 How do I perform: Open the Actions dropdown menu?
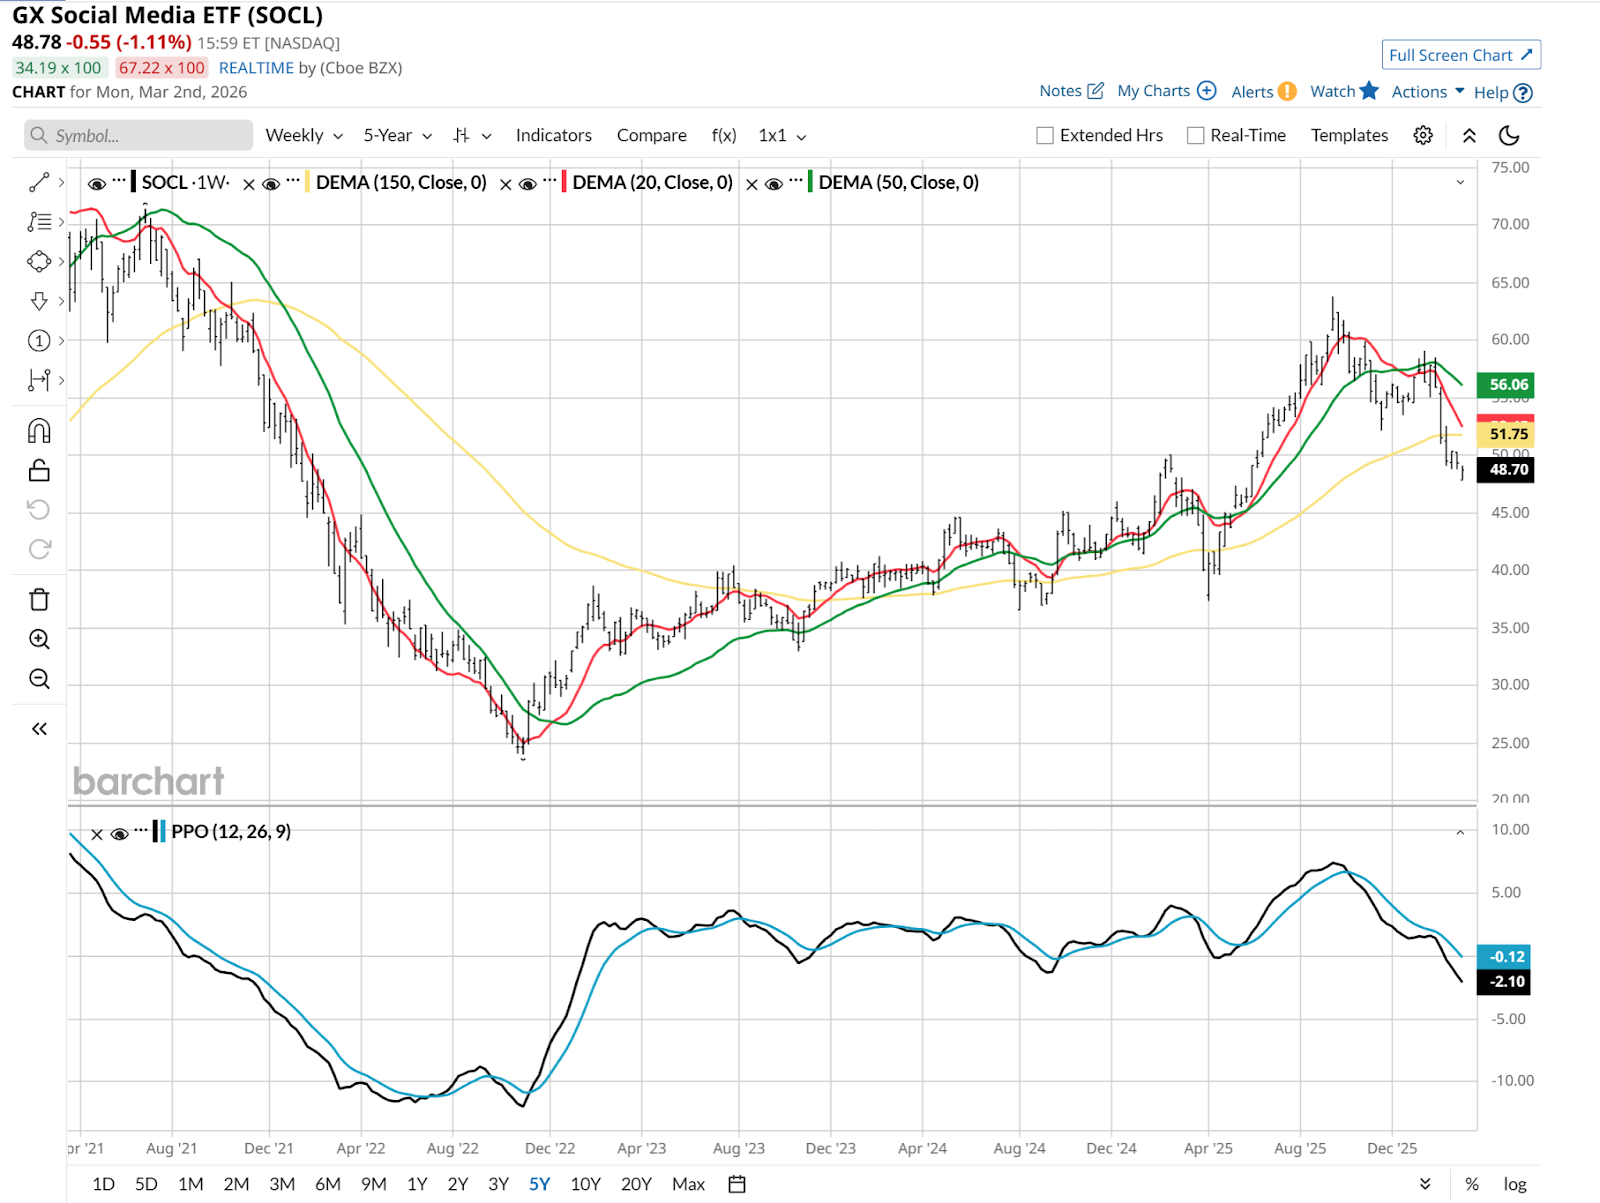click(1428, 92)
